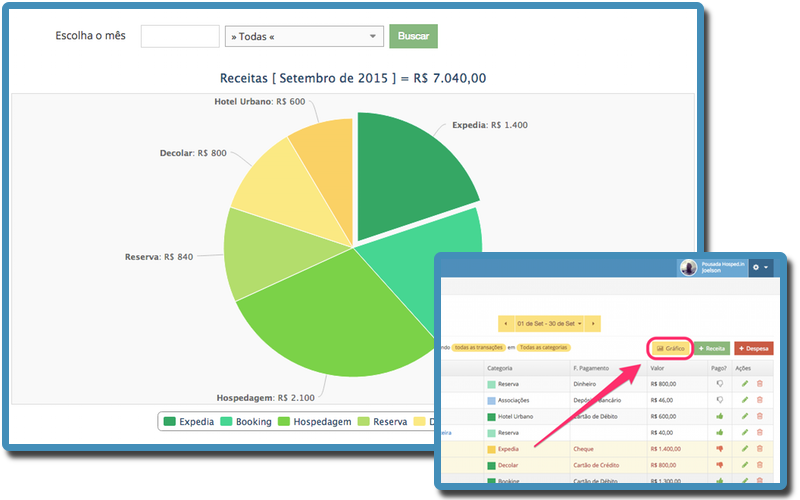800x500 pixels.
Task: Delete the Associações R$ 46,00 row
Action: (759, 399)
